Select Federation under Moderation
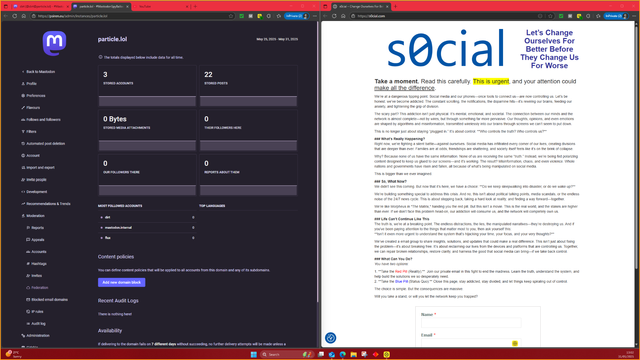The height and width of the screenshot is (360, 640). (x=37, y=288)
